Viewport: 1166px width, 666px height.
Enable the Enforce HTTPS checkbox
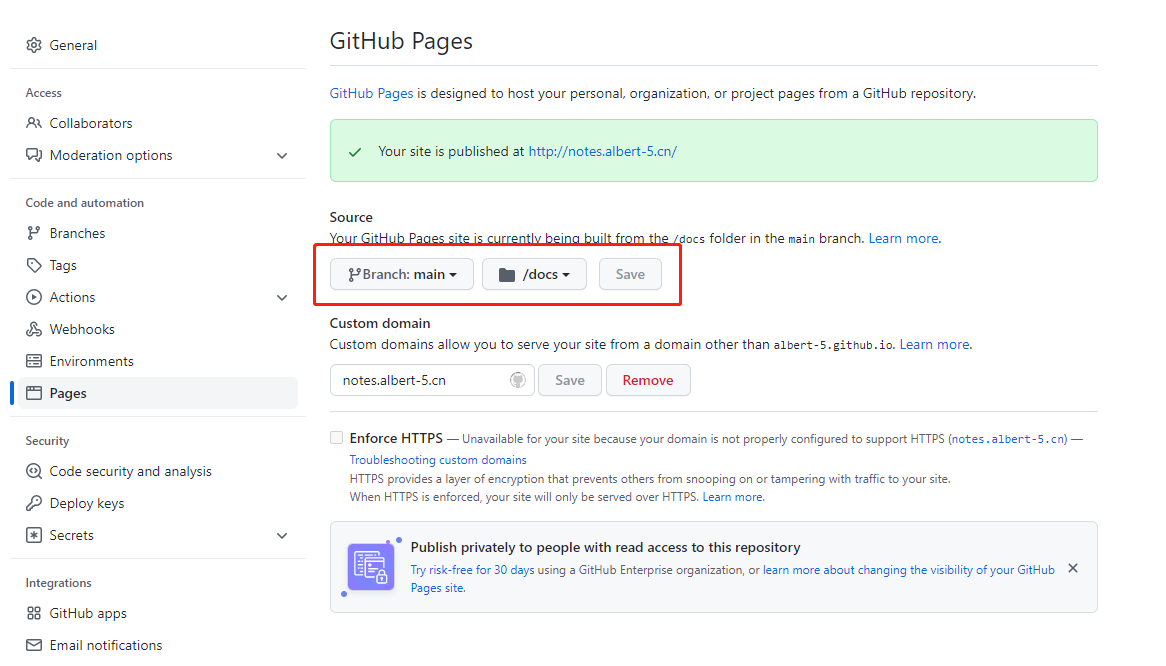[x=336, y=437]
